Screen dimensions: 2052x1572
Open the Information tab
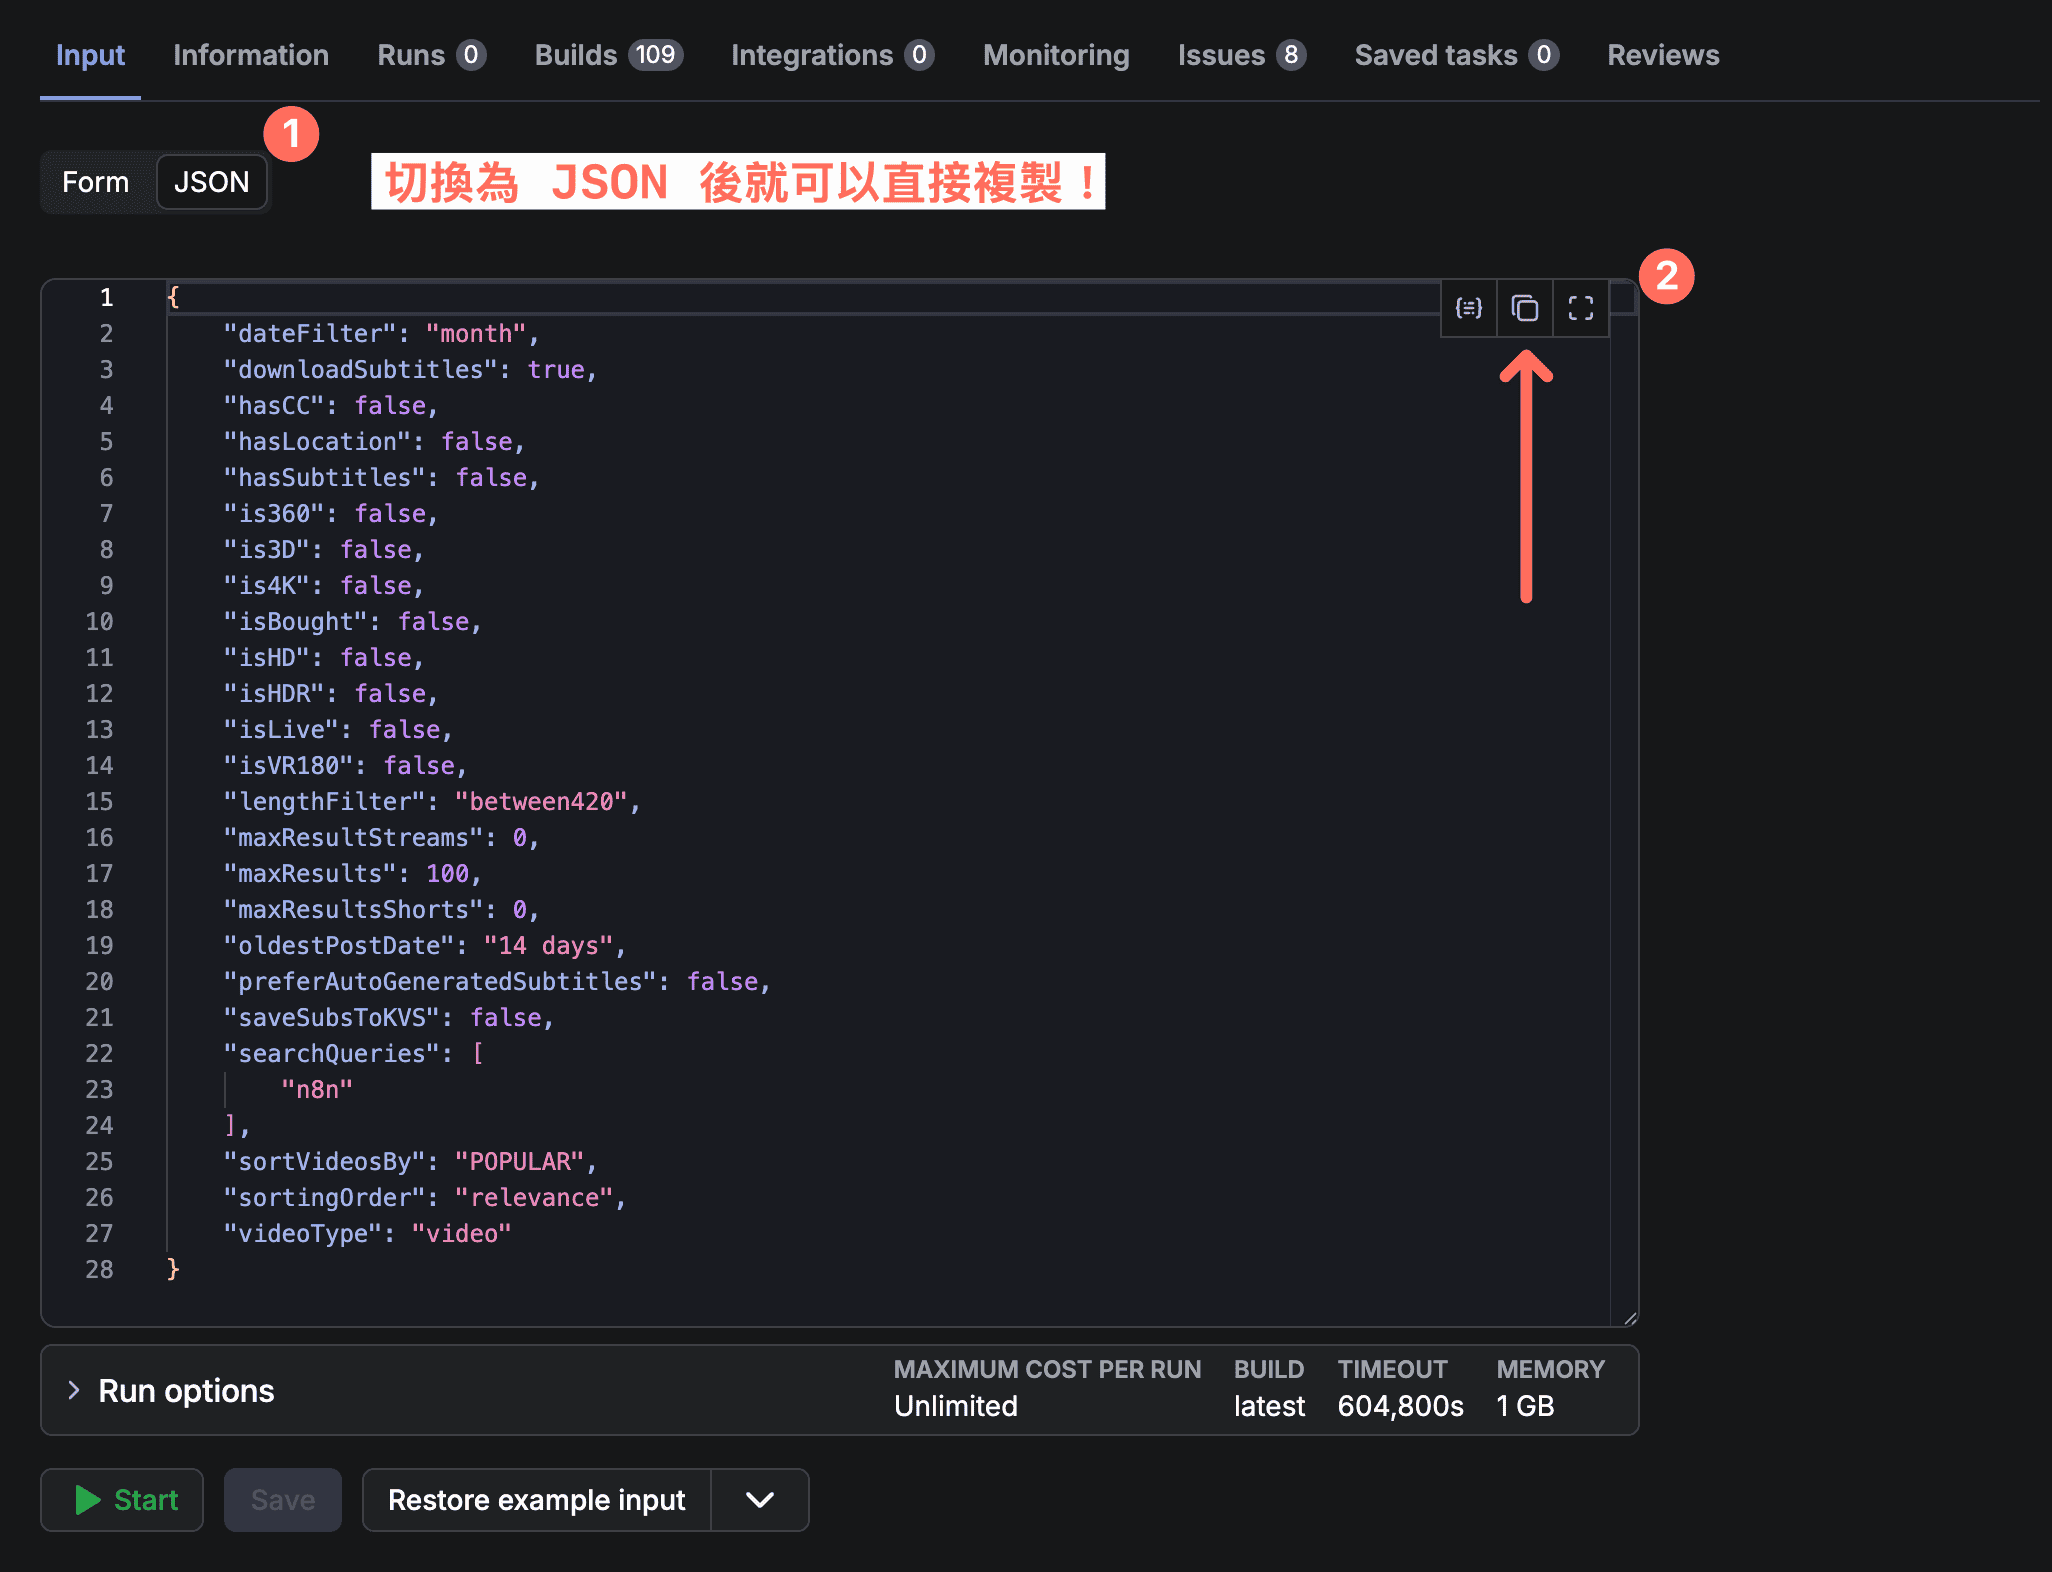(250, 55)
